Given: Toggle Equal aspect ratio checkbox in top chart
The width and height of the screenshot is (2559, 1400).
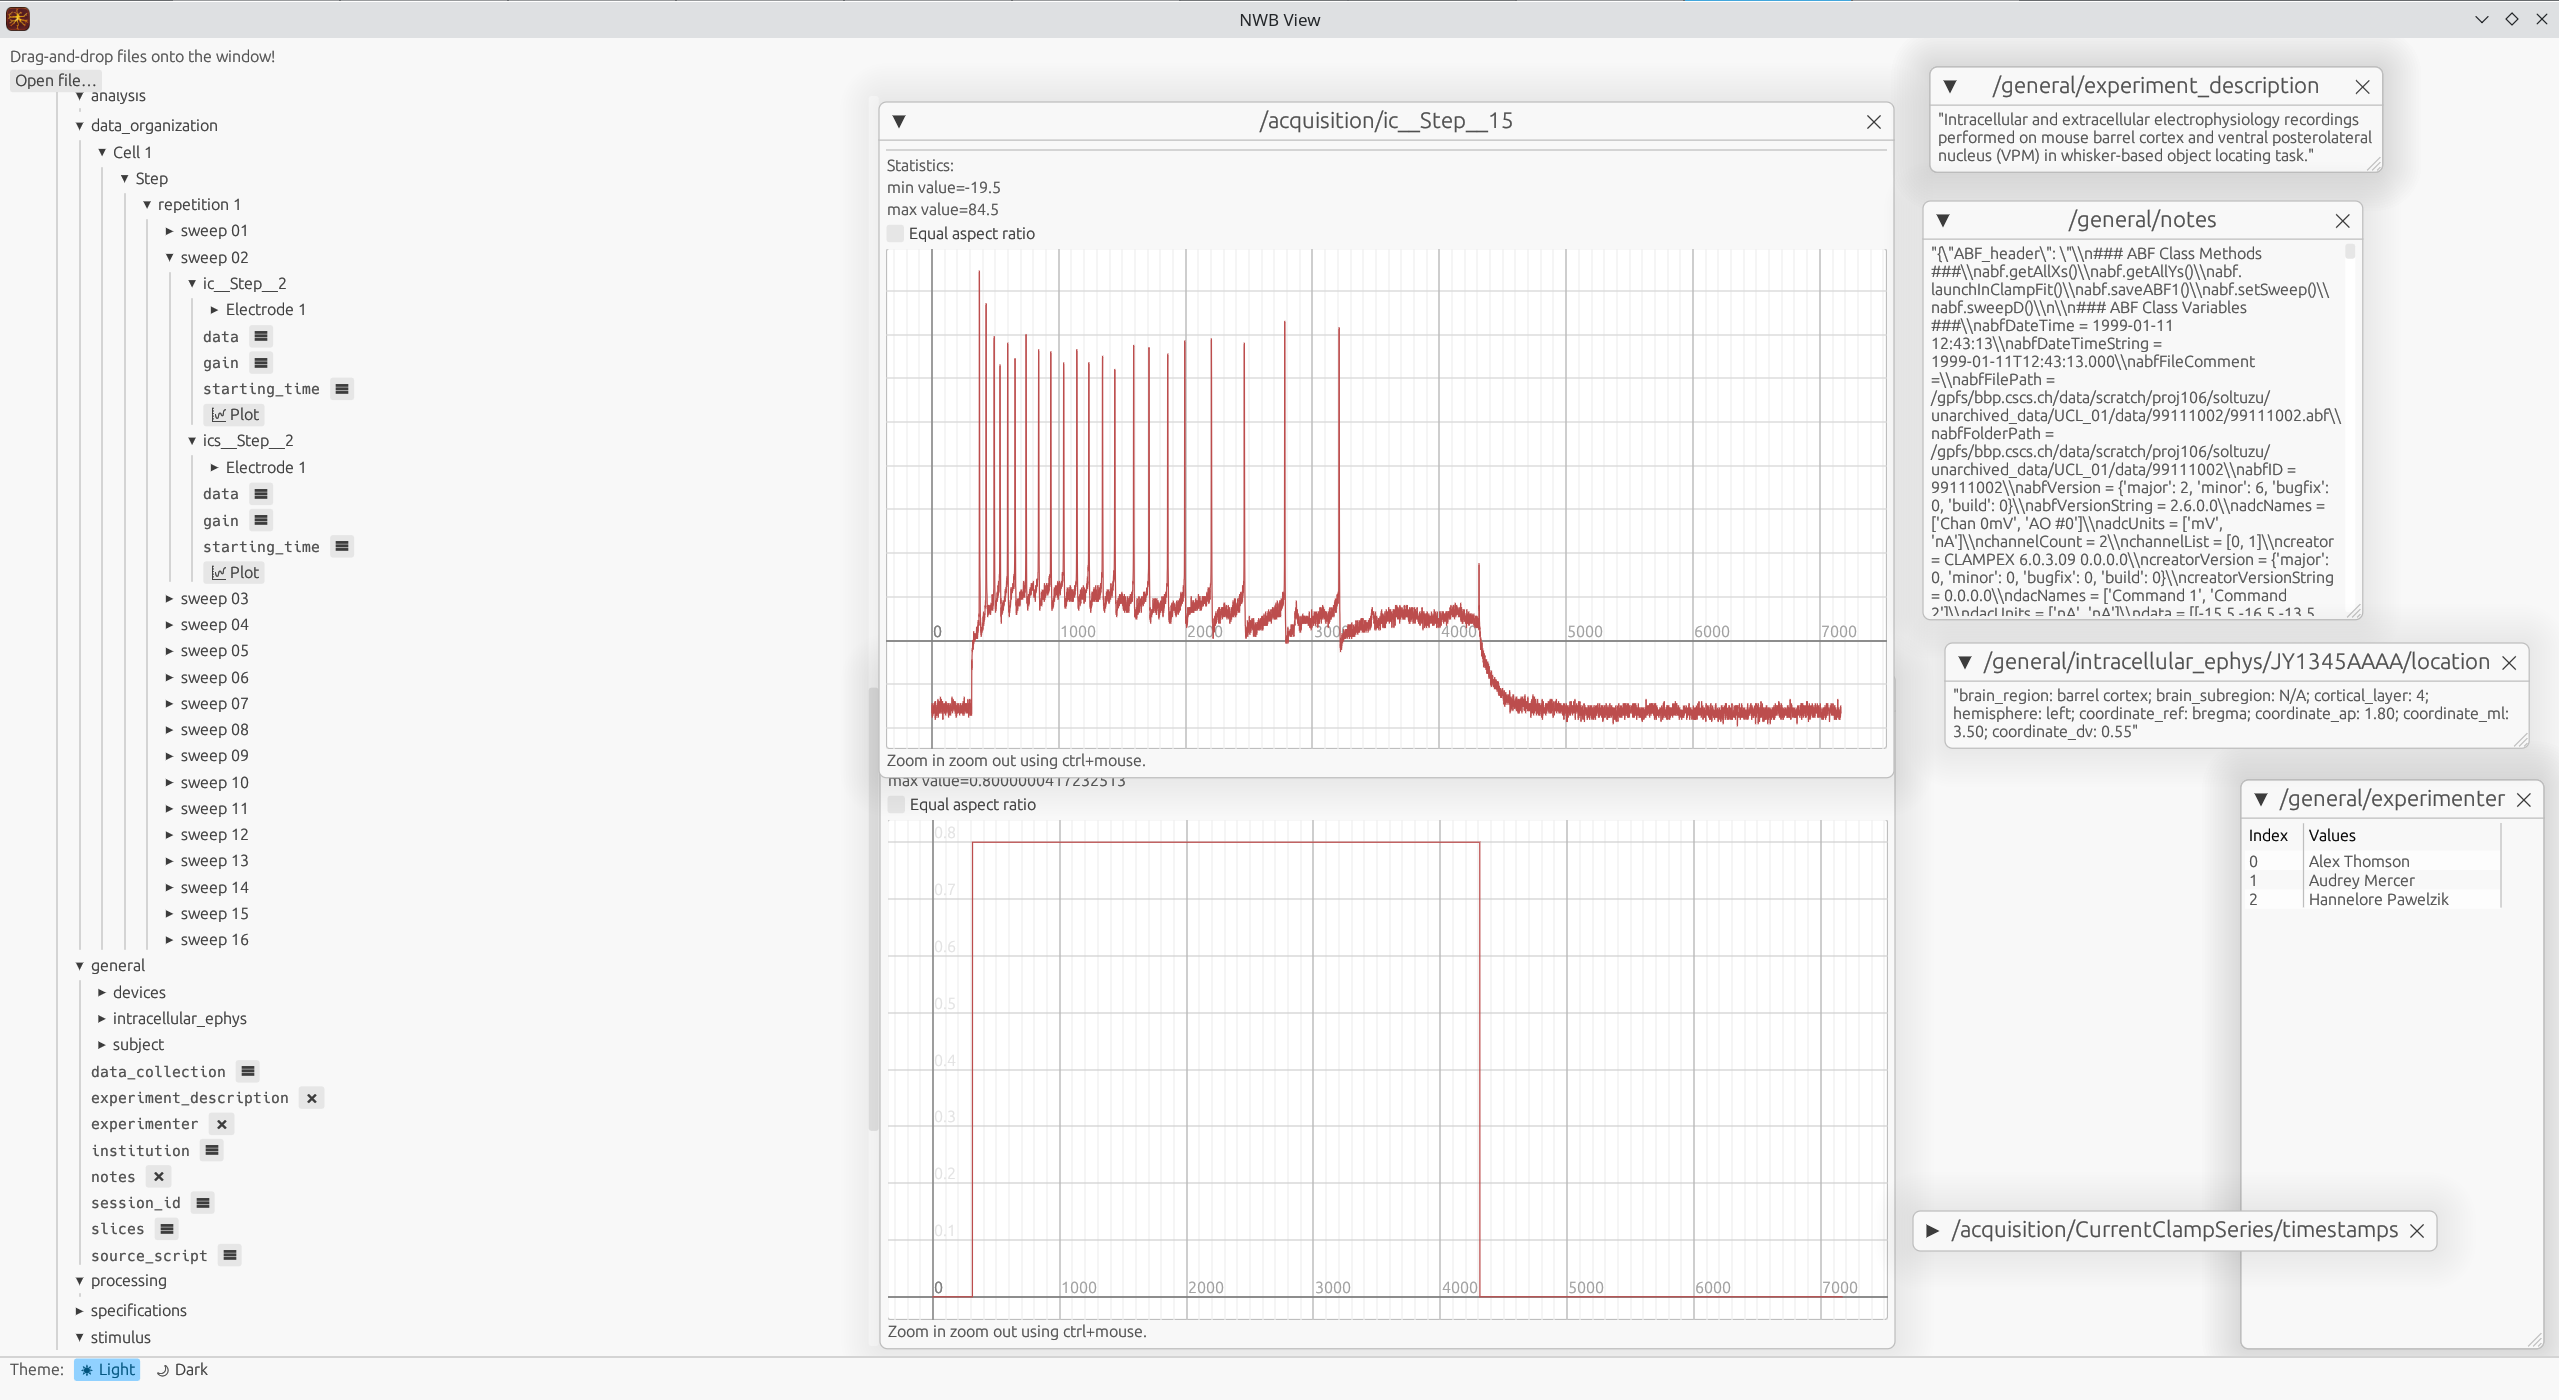Looking at the screenshot, I should tap(896, 233).
